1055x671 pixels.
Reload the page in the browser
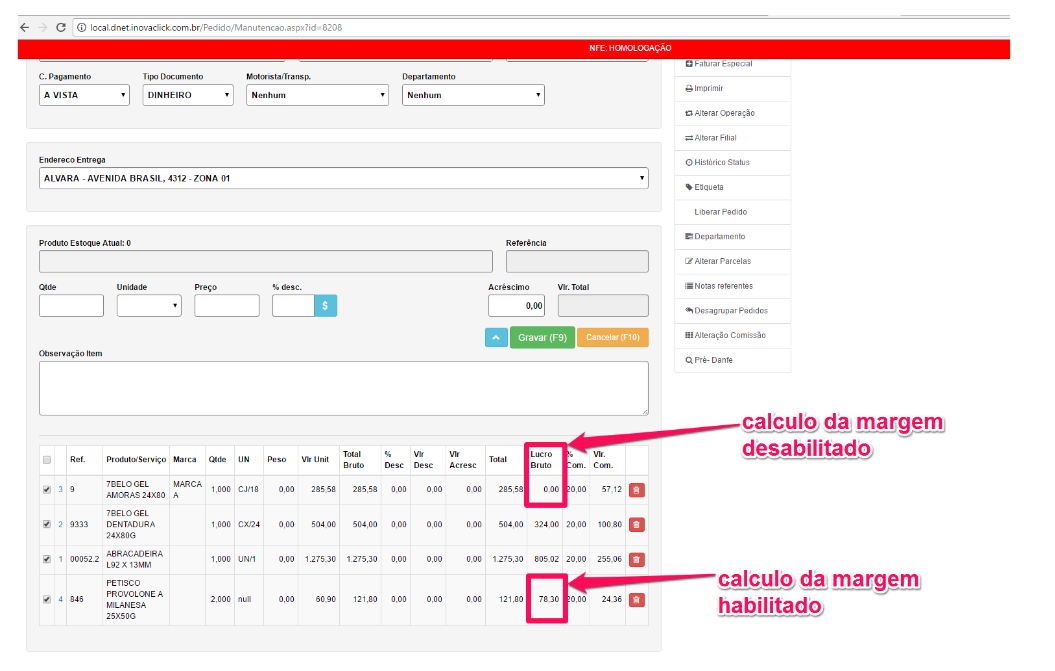61,27
